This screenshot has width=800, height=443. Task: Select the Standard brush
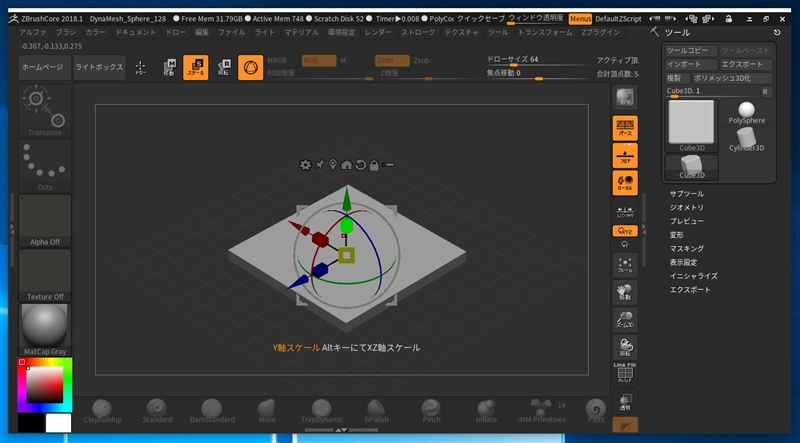pos(157,411)
